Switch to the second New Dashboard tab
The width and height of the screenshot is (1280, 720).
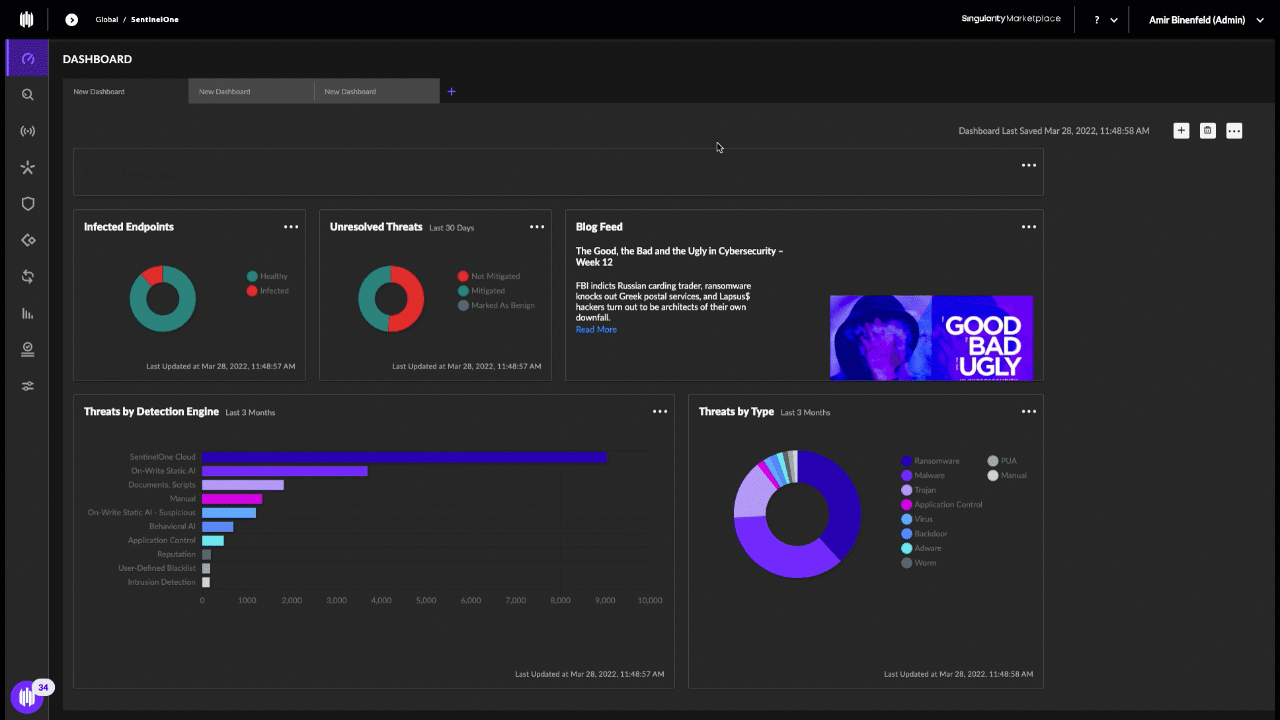(250, 92)
